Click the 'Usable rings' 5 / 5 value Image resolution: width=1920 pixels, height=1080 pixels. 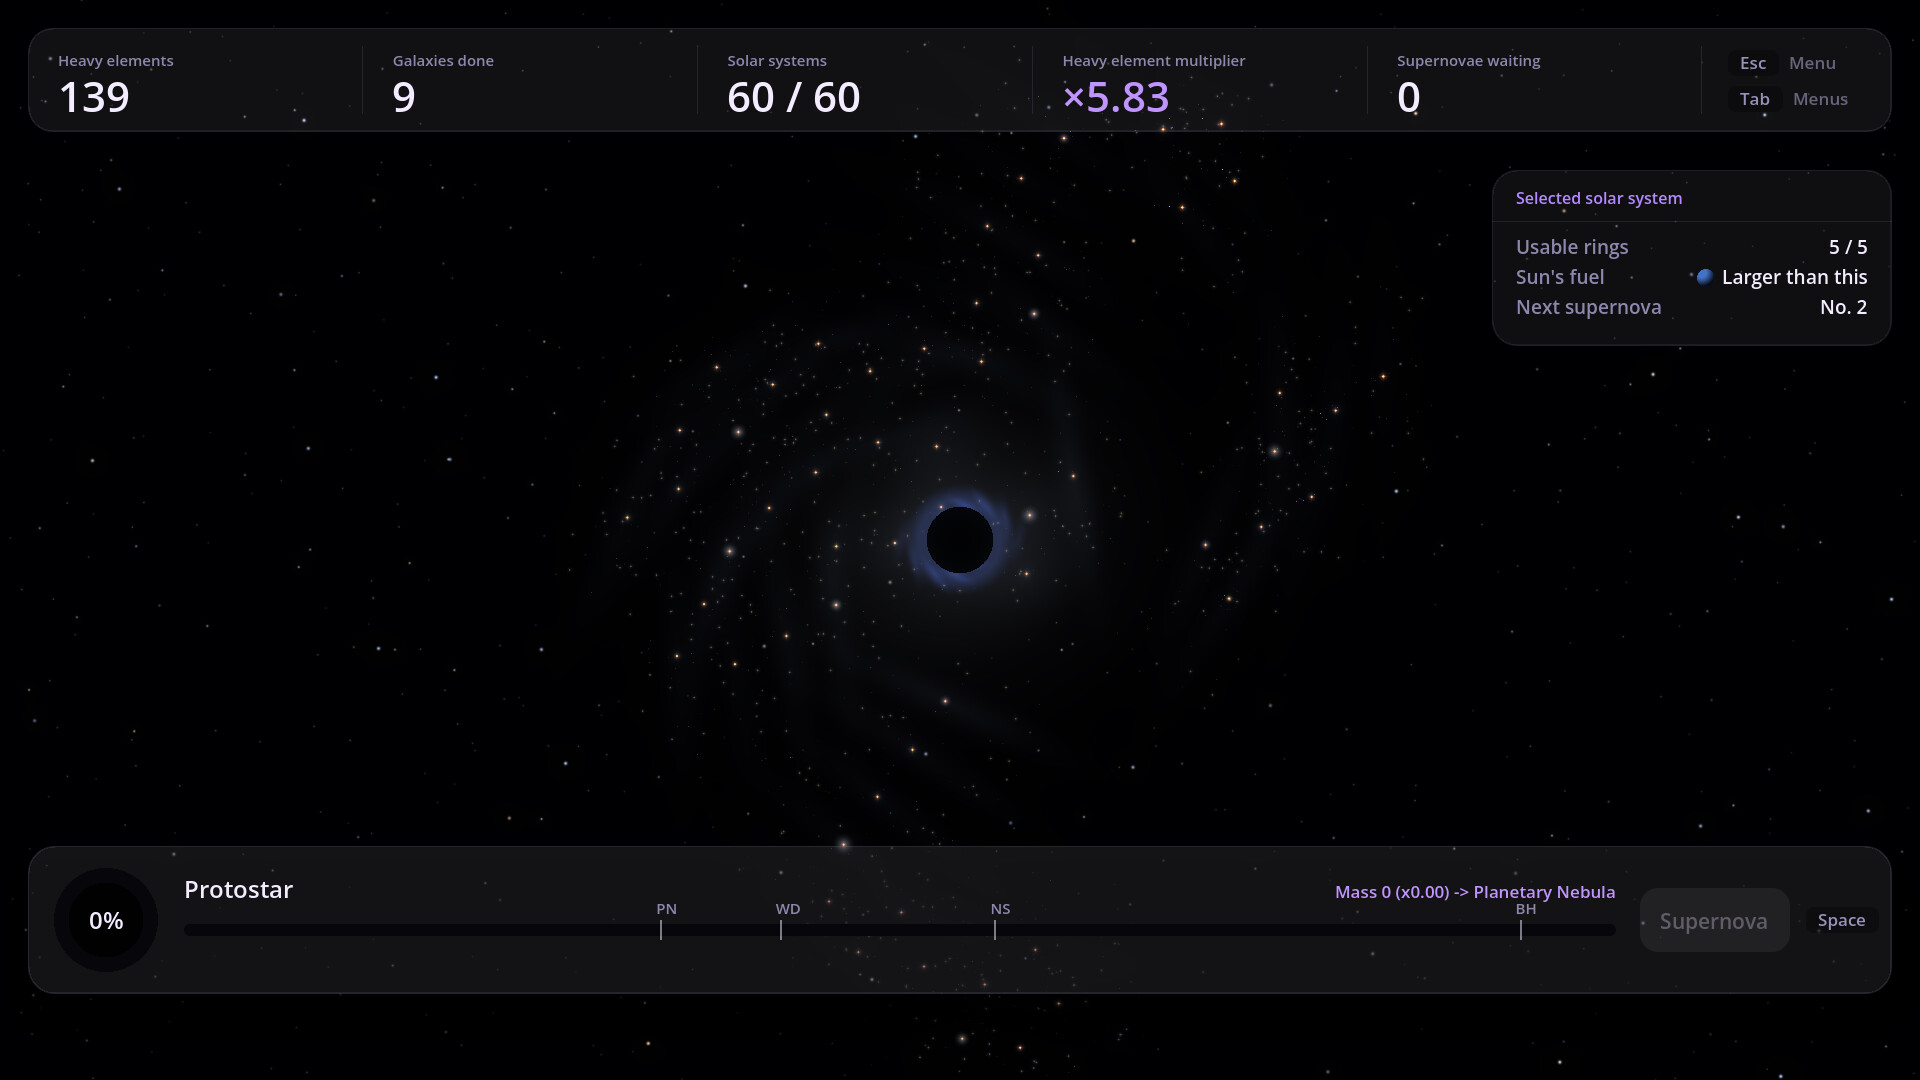(1848, 247)
